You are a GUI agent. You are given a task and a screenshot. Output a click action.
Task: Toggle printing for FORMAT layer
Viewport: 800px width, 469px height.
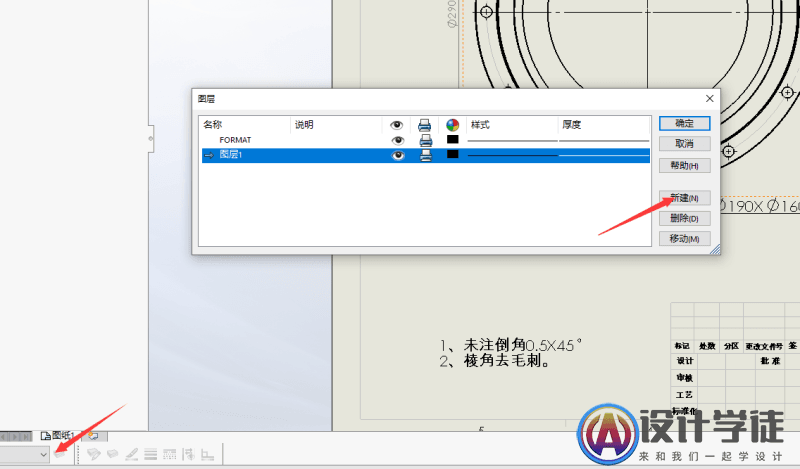pos(426,140)
